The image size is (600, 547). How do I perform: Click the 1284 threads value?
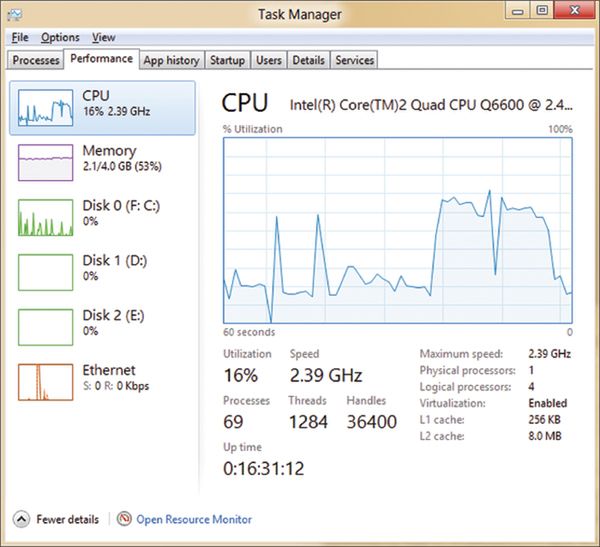tap(308, 422)
